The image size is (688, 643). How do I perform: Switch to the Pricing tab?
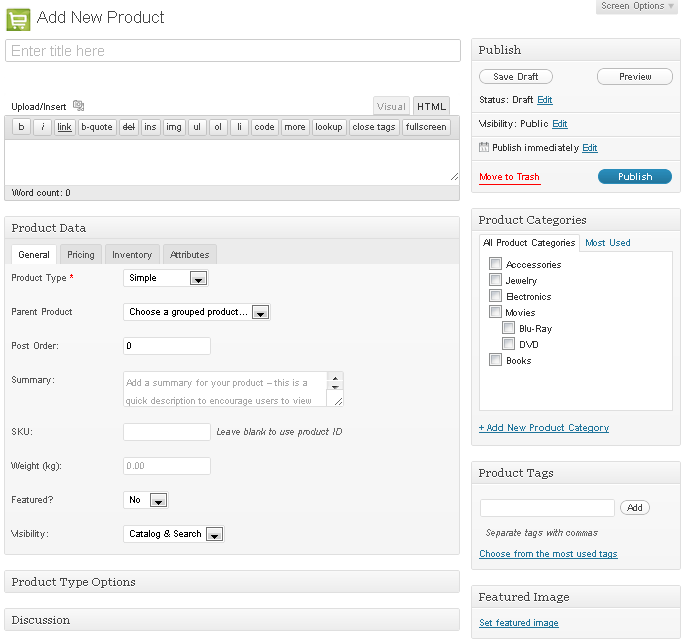pyautogui.click(x=81, y=255)
